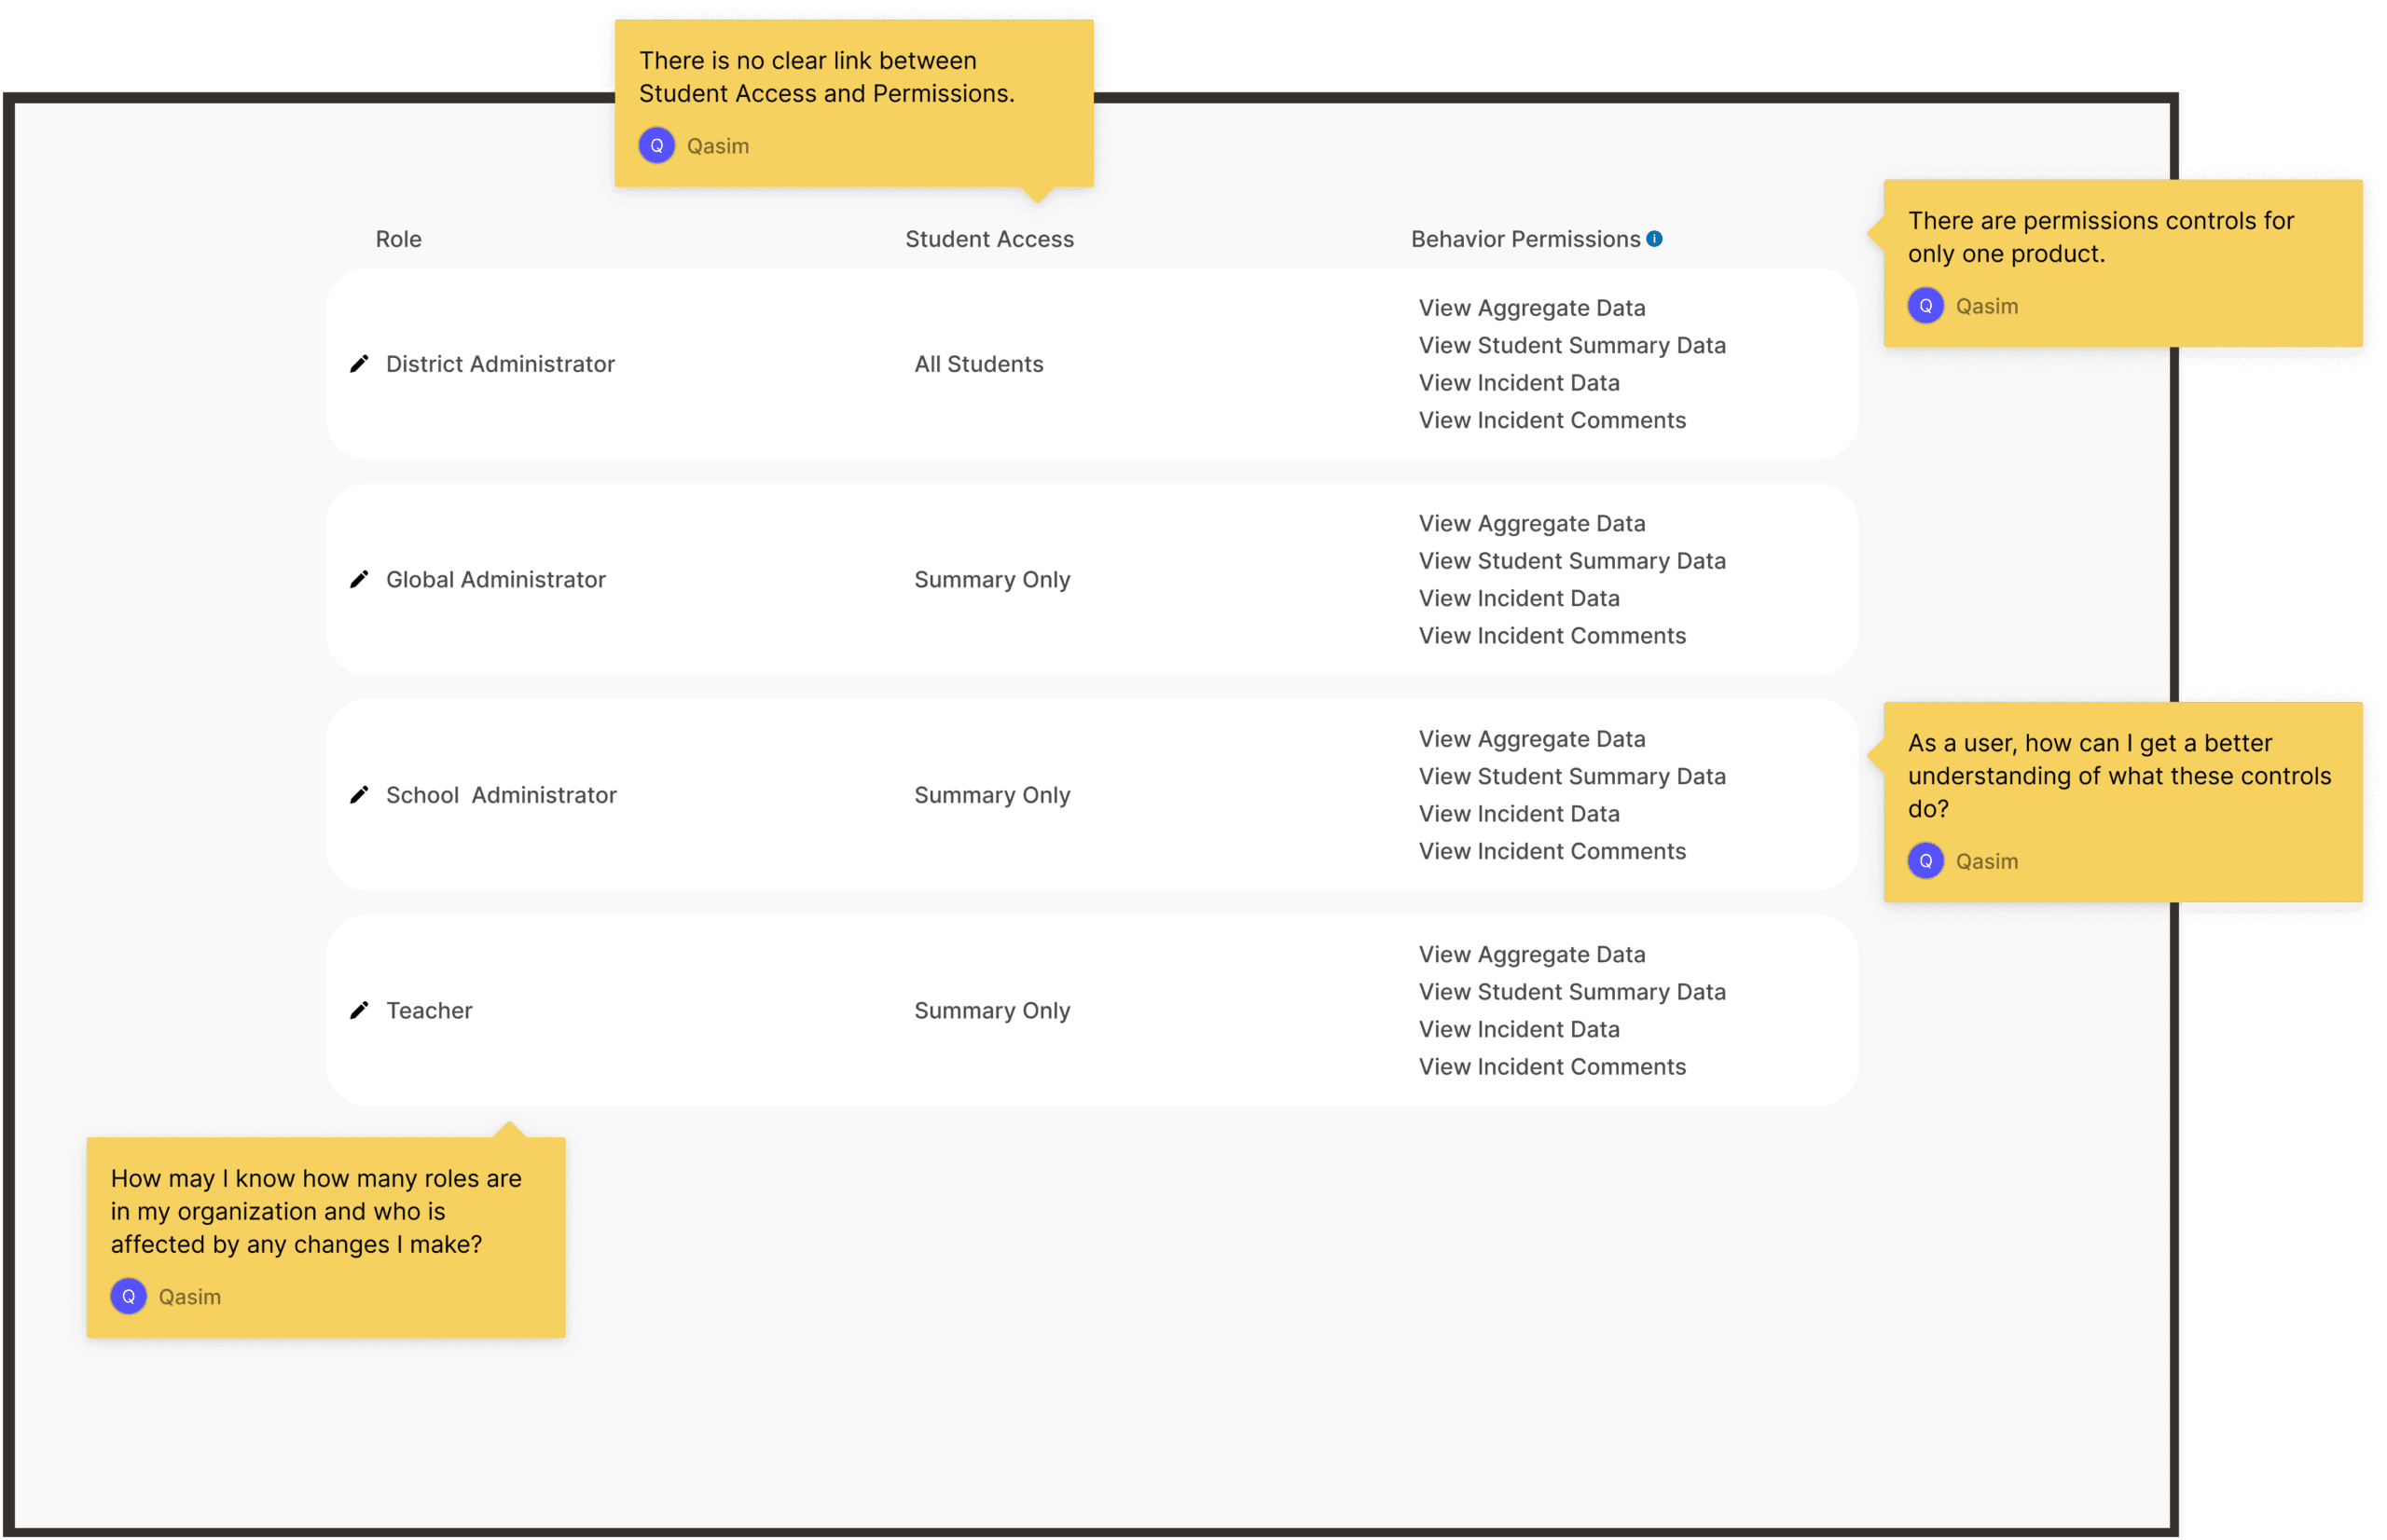
Task: Click View Aggregate Data for Teacher
Action: 1532,955
